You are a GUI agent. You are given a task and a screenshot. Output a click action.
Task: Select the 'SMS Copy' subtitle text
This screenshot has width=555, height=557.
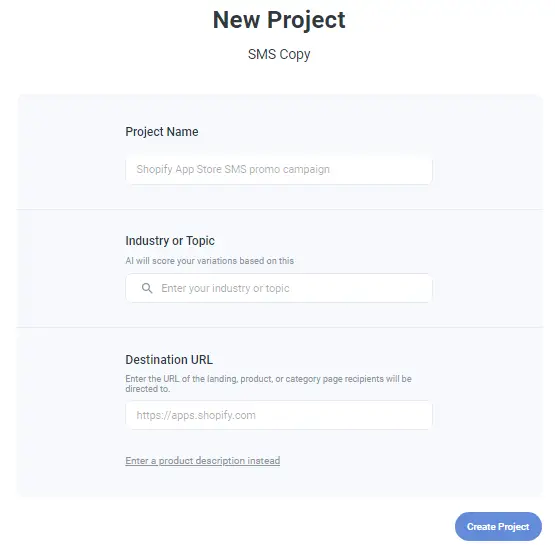point(279,54)
